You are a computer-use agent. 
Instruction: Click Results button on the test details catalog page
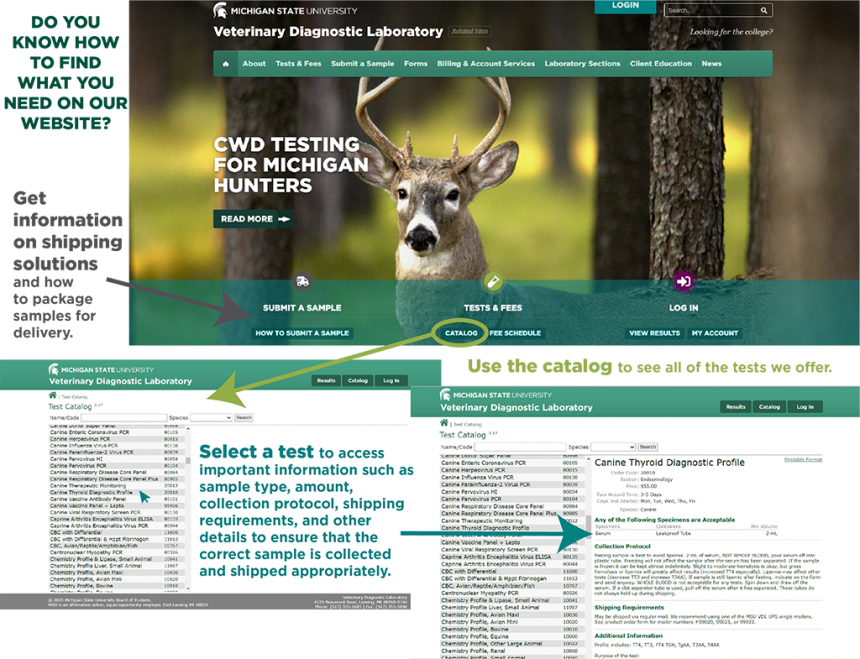pos(735,407)
